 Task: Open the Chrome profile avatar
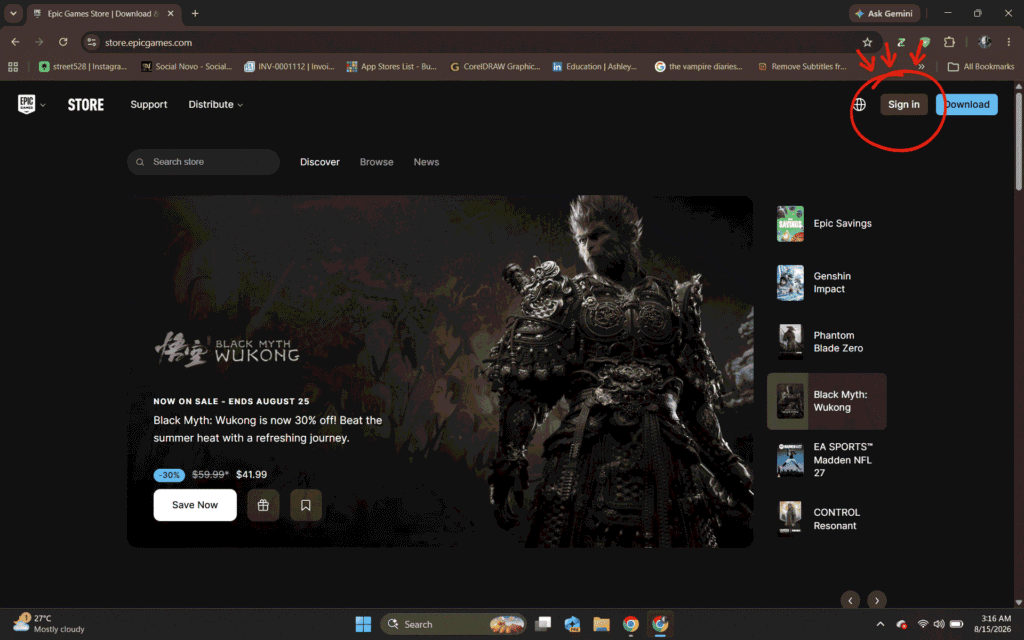pyautogui.click(x=984, y=42)
